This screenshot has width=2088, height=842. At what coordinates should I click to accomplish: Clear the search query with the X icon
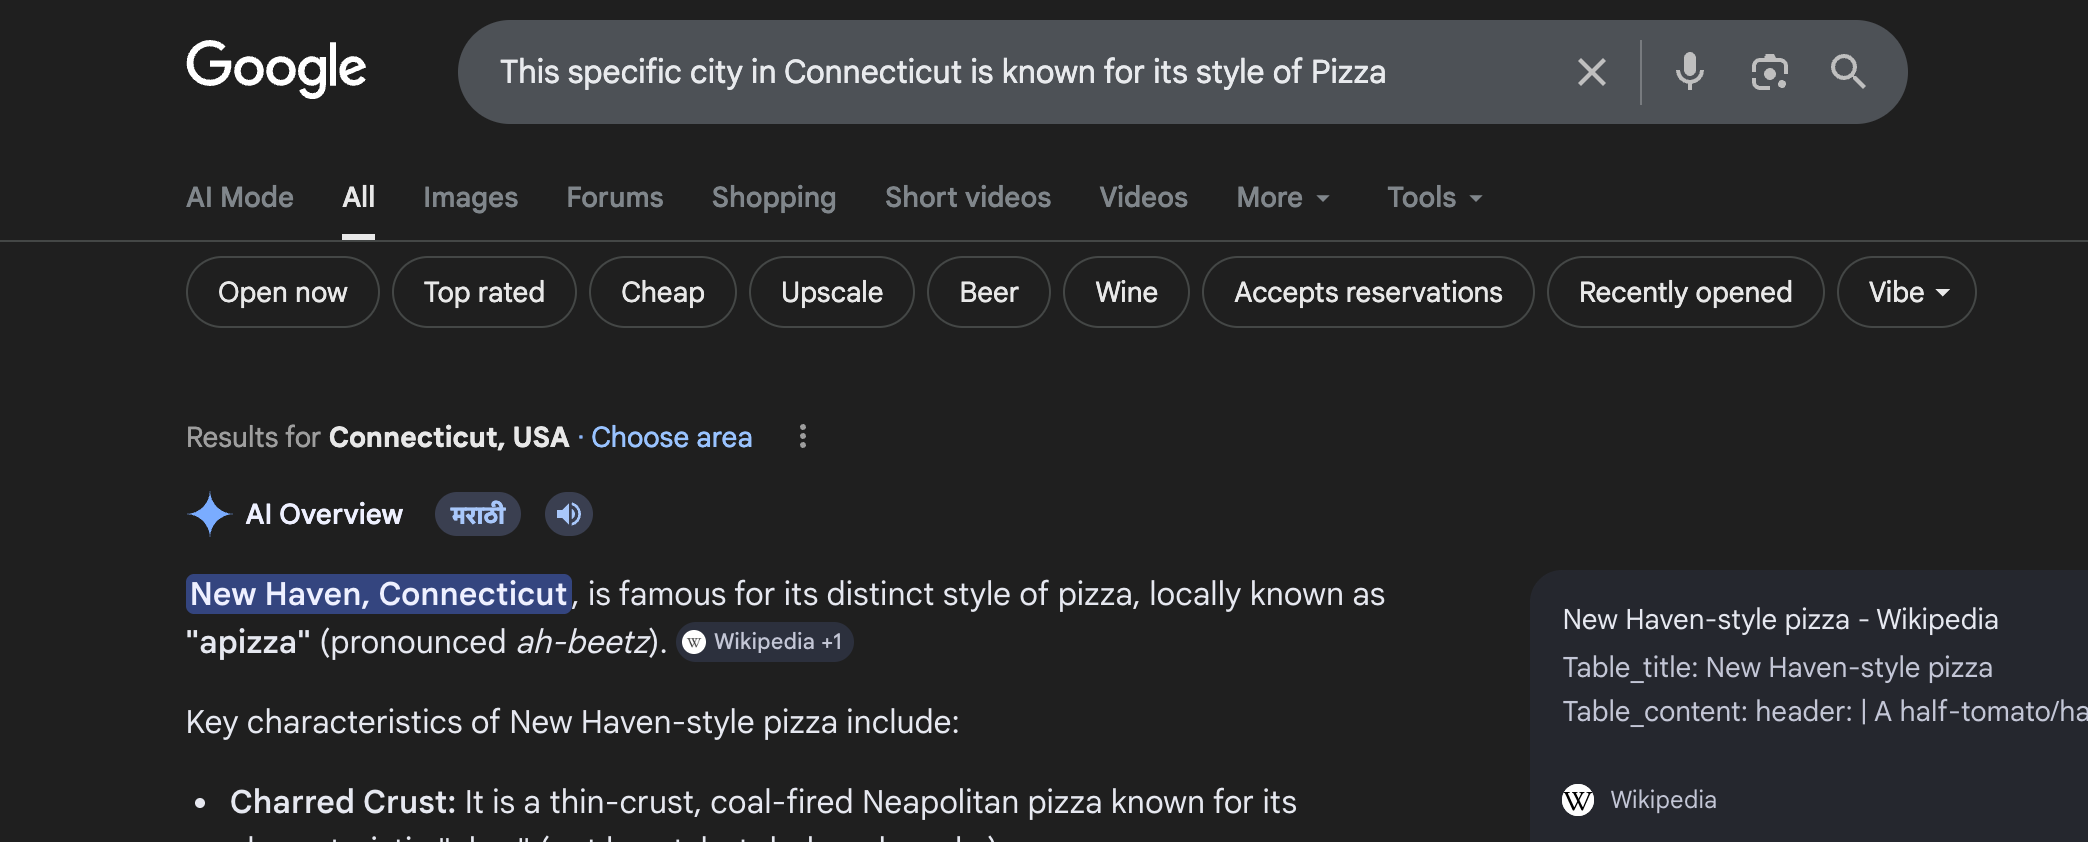1591,71
